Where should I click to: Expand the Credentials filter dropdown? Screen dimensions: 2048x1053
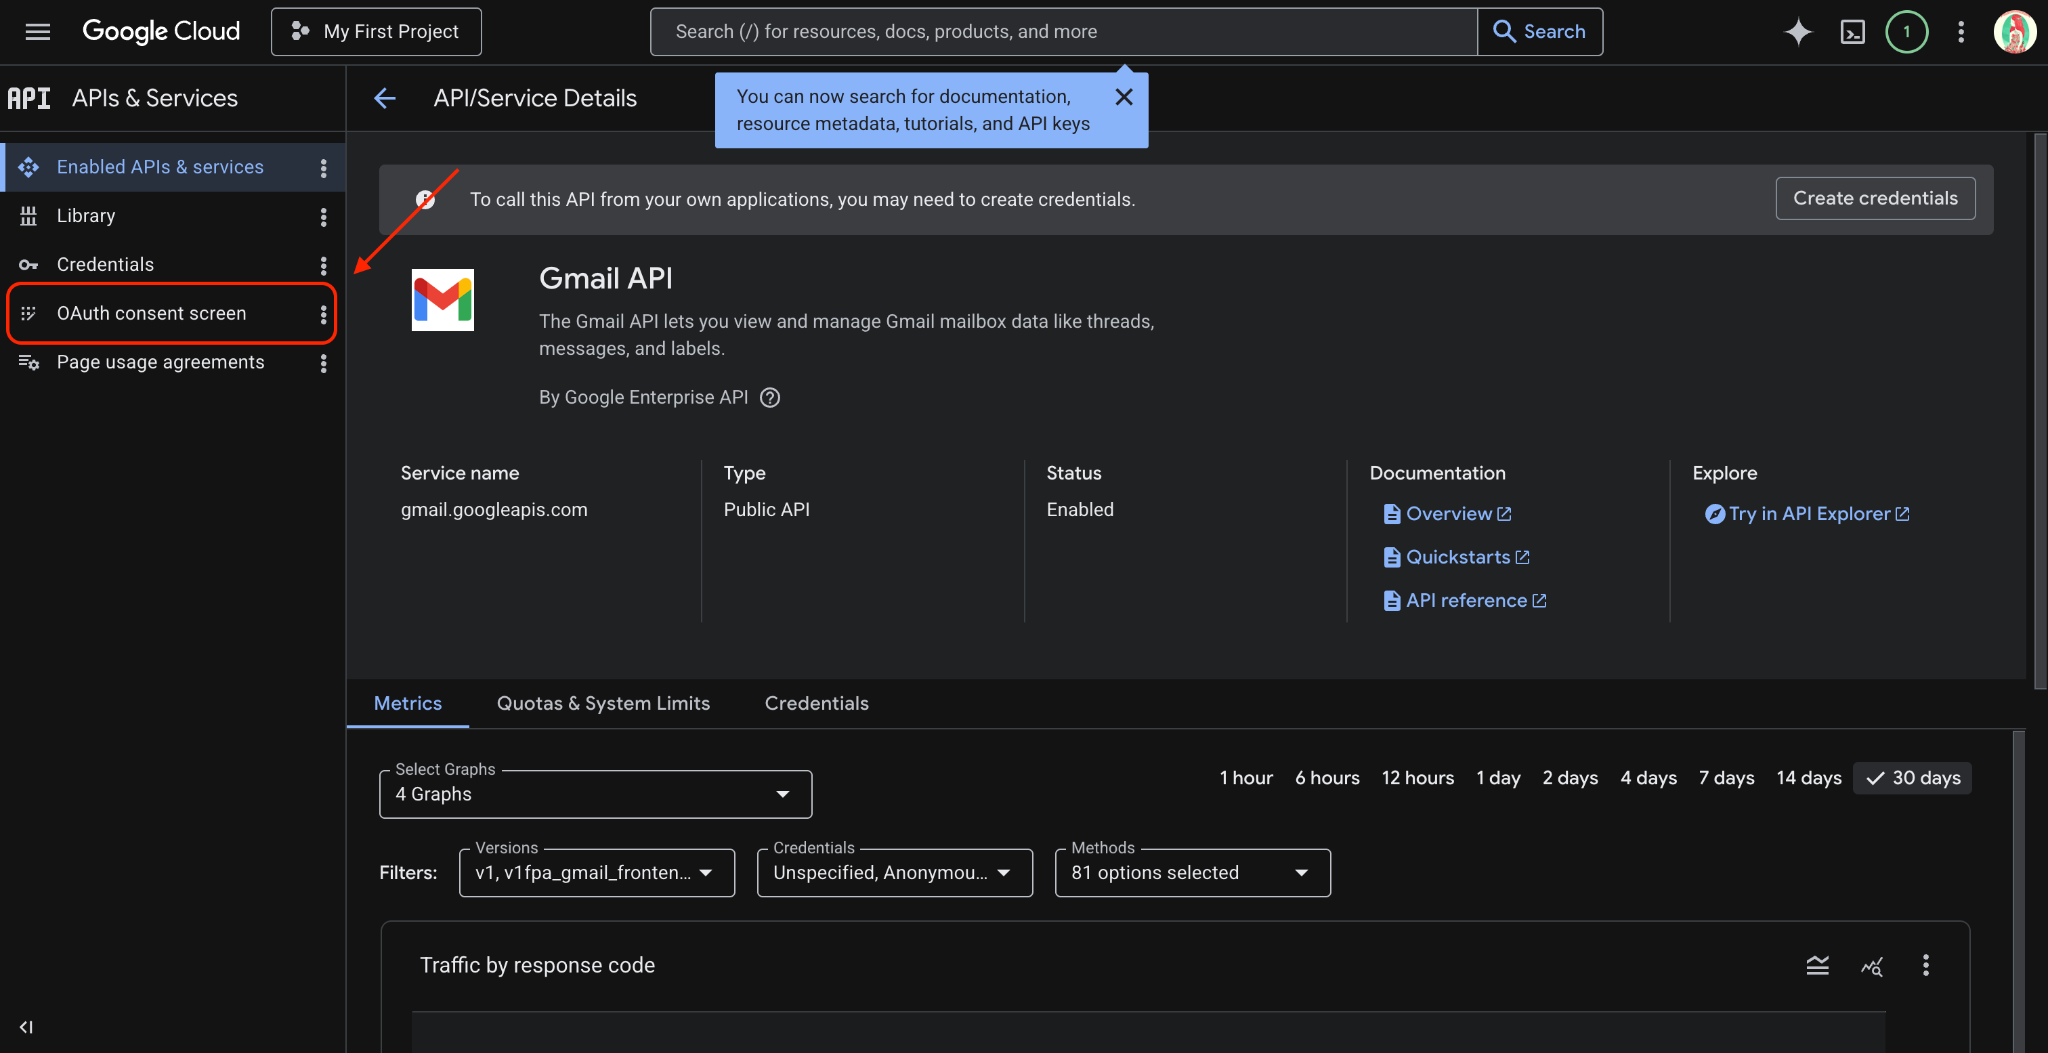click(895, 873)
